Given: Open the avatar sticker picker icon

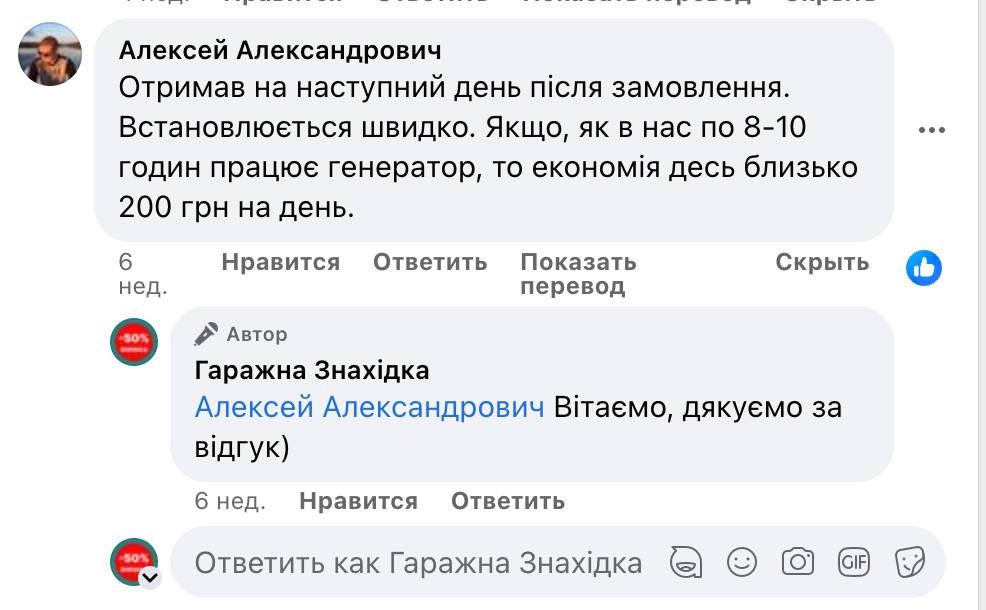Looking at the screenshot, I should pos(685,562).
